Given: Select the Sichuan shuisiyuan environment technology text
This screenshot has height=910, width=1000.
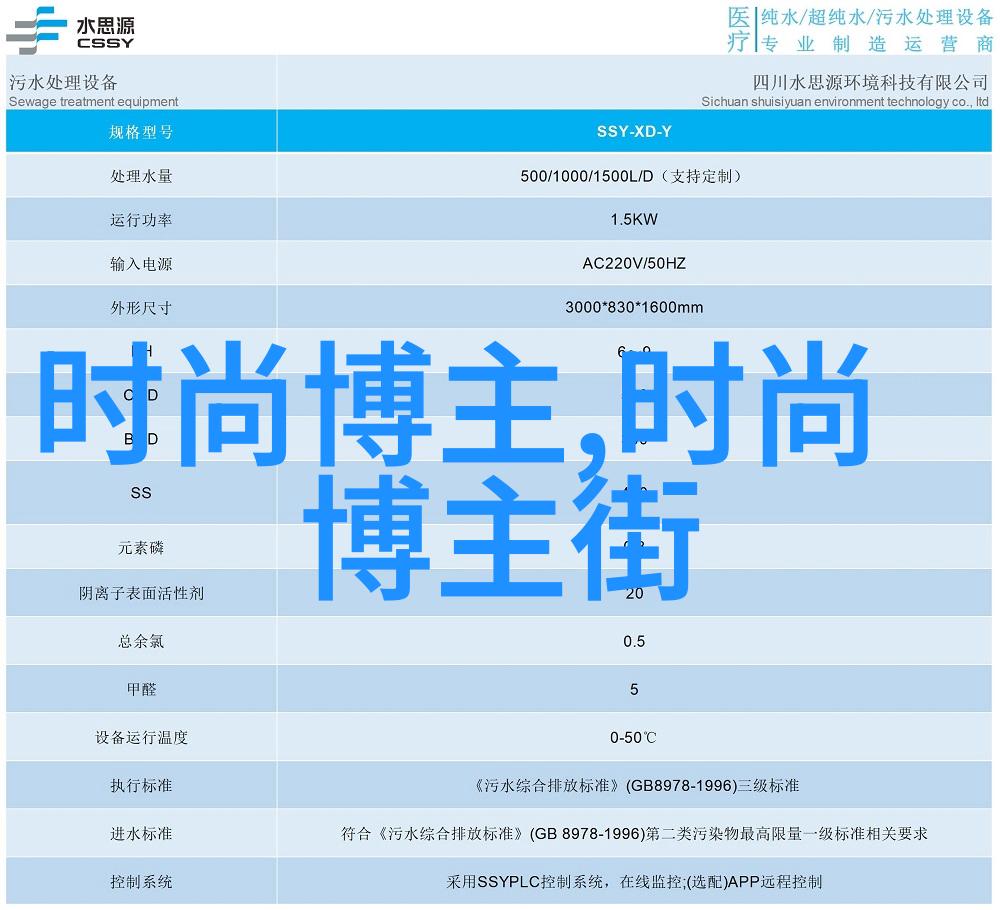Looking at the screenshot, I should [x=844, y=101].
